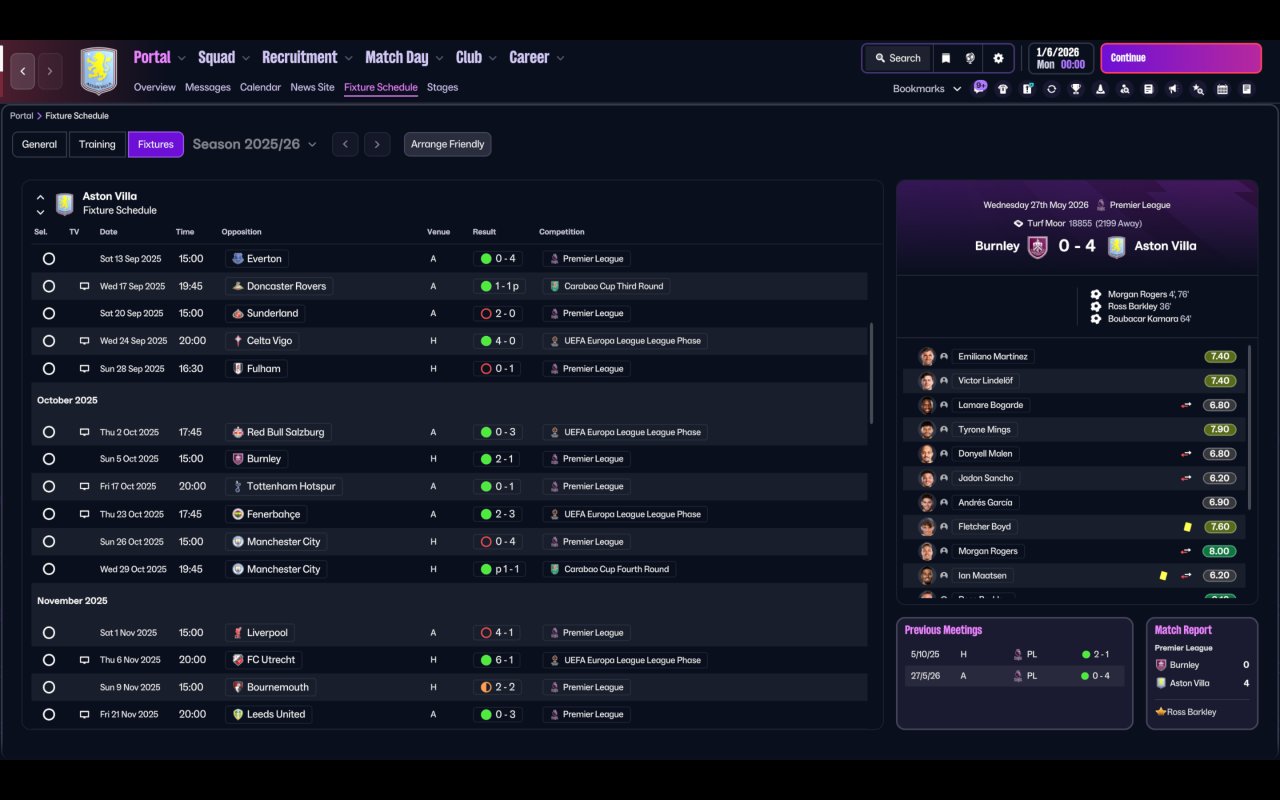1280x800 pixels.
Task: Open the settings gear icon
Action: [998, 58]
